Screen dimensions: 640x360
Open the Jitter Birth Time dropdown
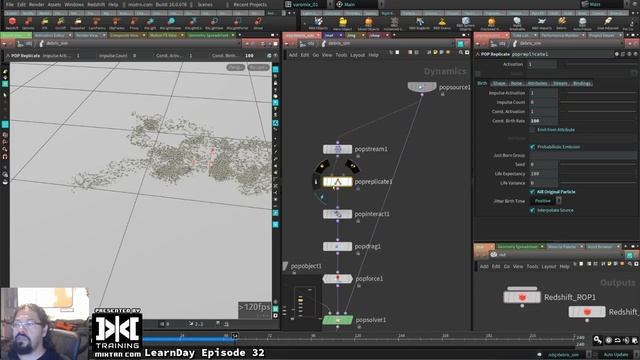pos(547,201)
